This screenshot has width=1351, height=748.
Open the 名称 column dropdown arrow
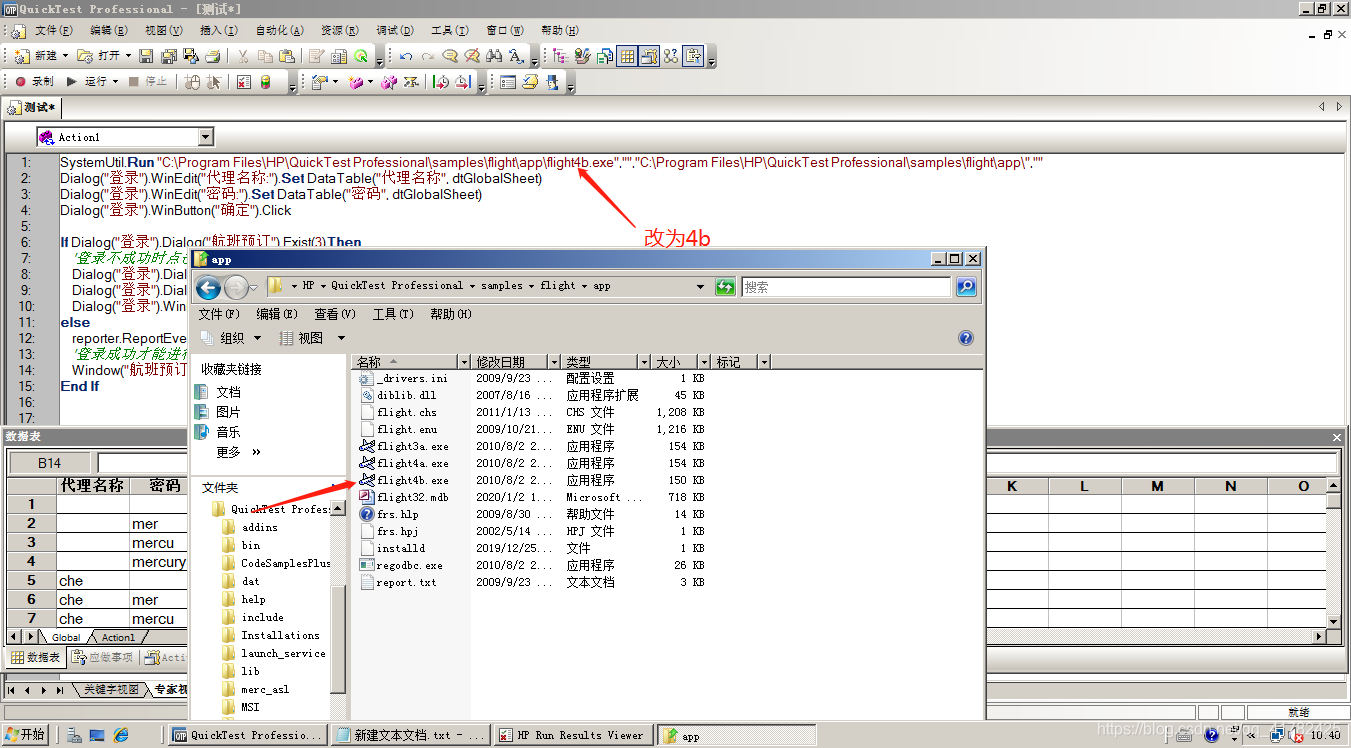[463, 361]
